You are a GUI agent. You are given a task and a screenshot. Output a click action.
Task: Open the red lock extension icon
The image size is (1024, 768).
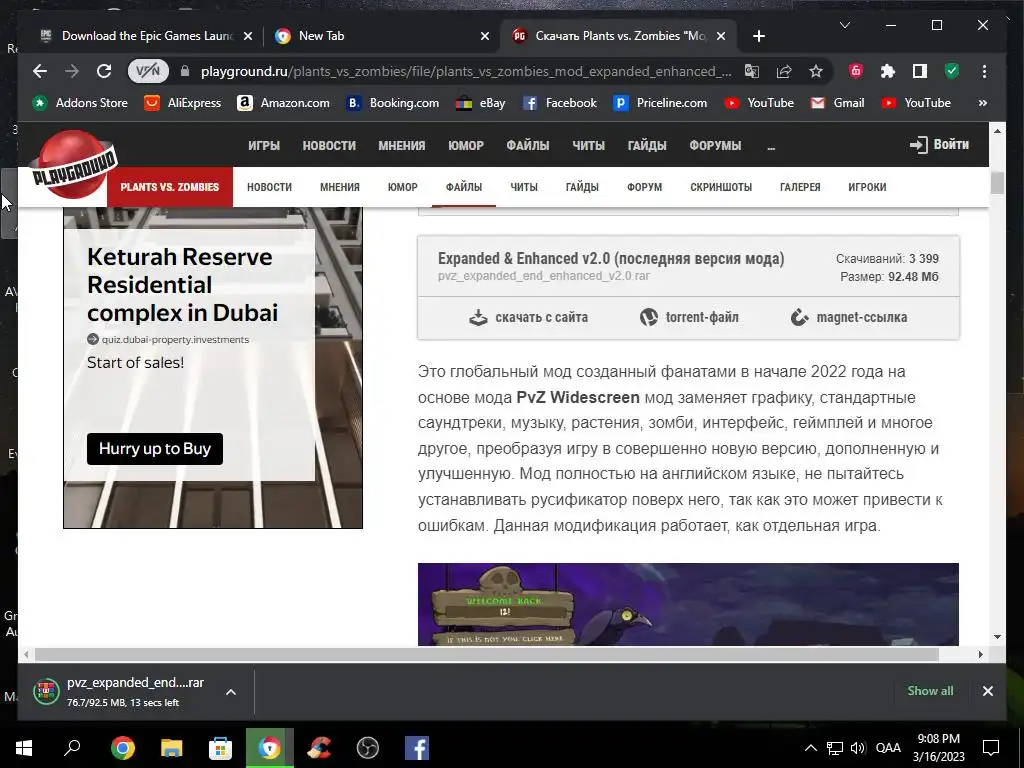pyautogui.click(x=856, y=71)
